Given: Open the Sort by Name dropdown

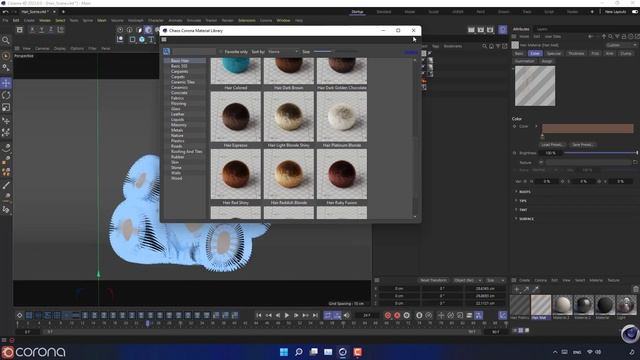Looking at the screenshot, I should 283,52.
